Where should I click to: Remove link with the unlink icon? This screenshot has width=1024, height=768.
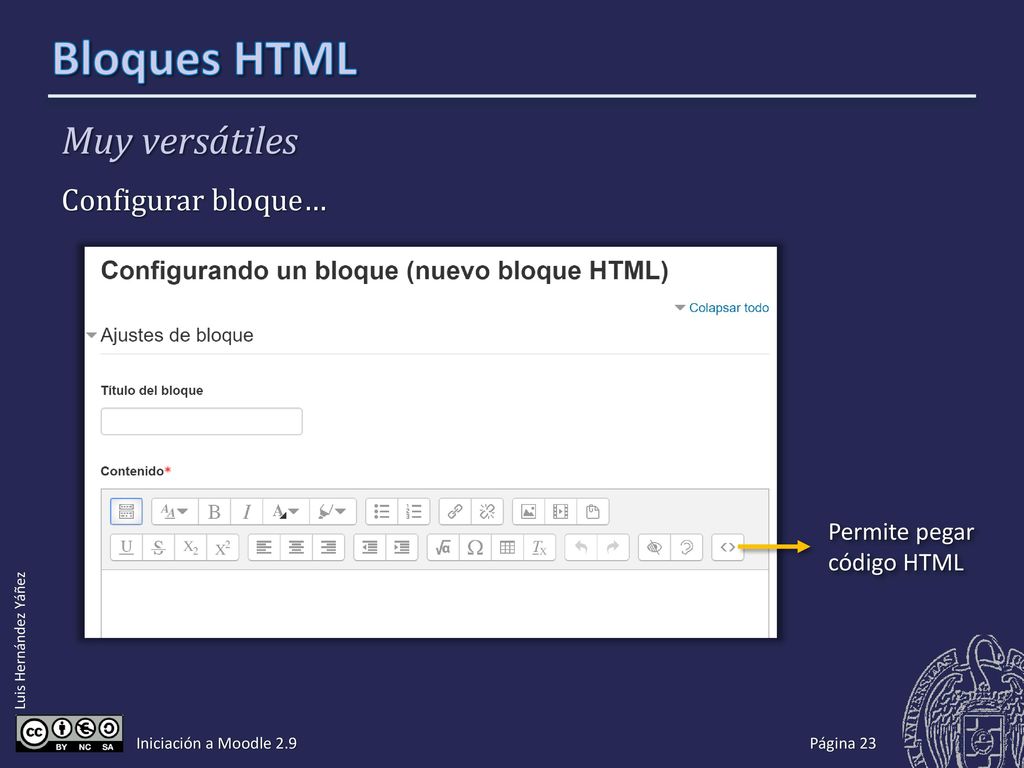pos(487,511)
